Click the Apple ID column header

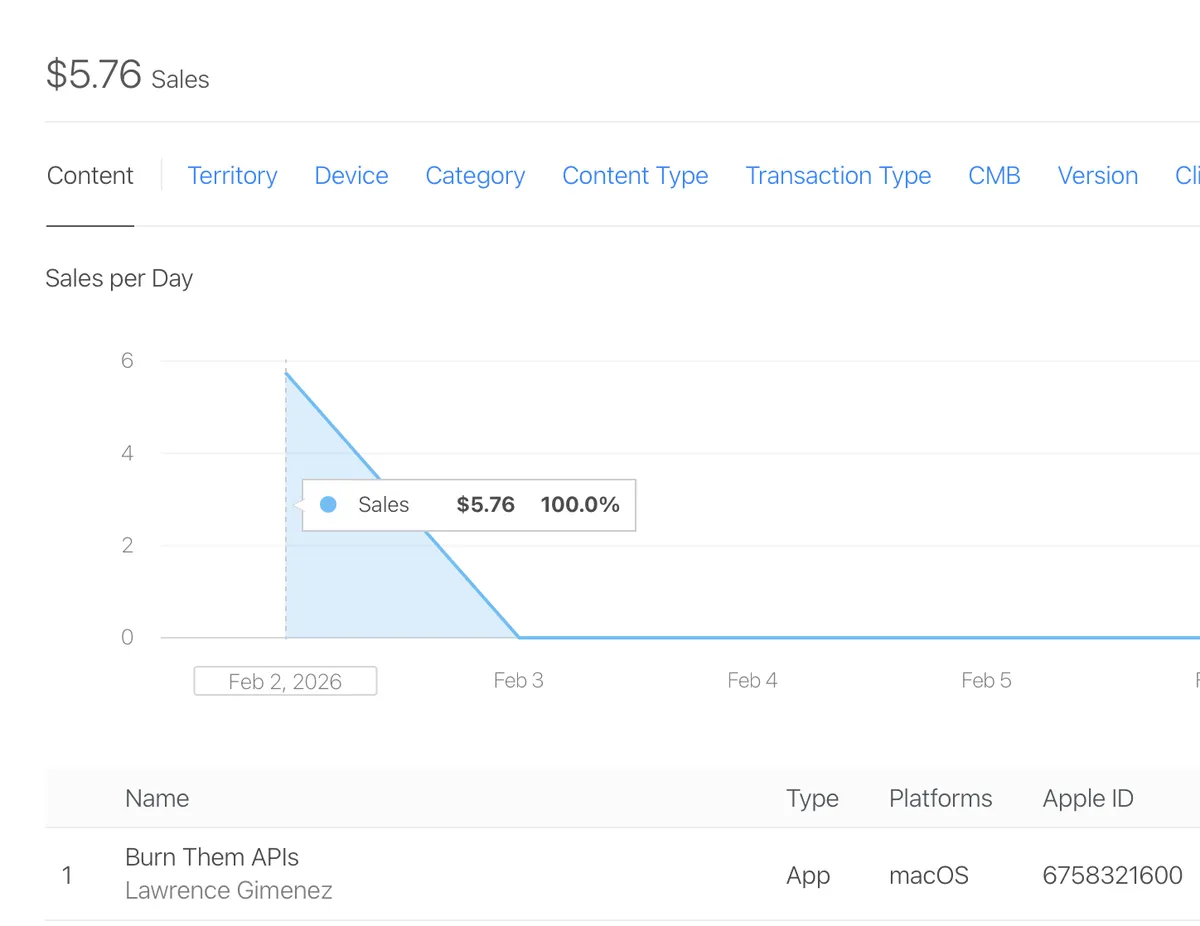tap(1088, 799)
